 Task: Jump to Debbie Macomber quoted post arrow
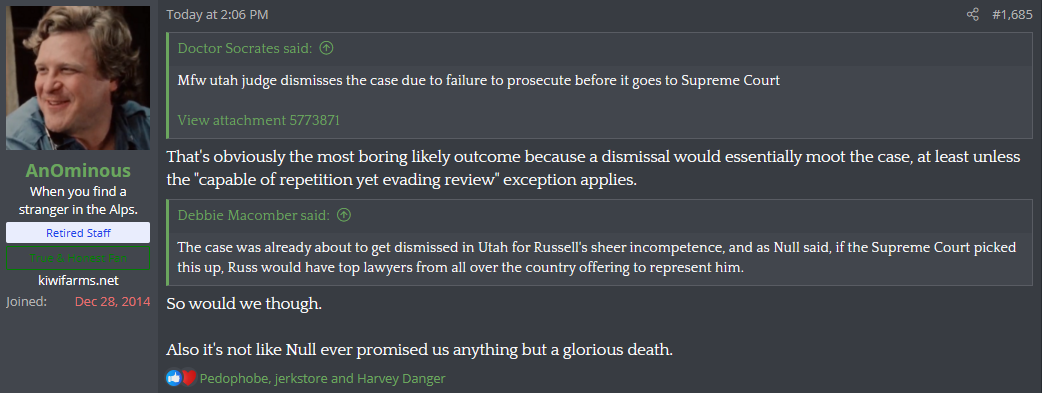click(x=344, y=215)
